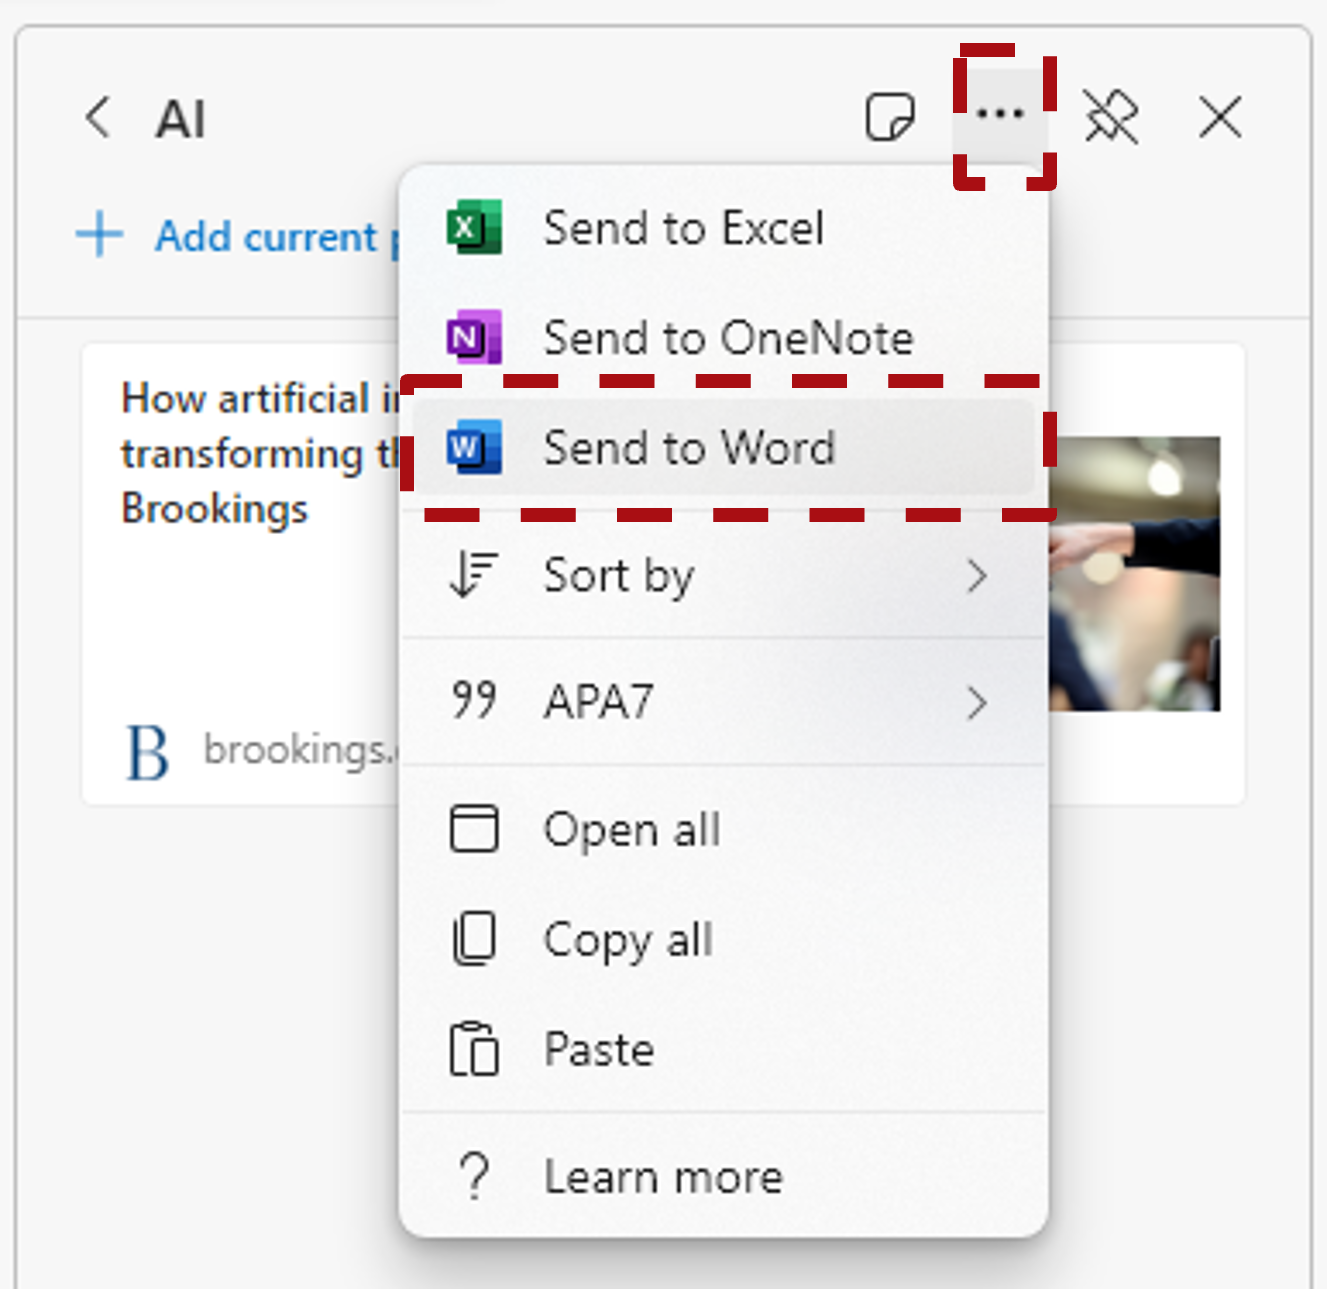
Task: Click the plus icon to add page
Action: [99, 236]
